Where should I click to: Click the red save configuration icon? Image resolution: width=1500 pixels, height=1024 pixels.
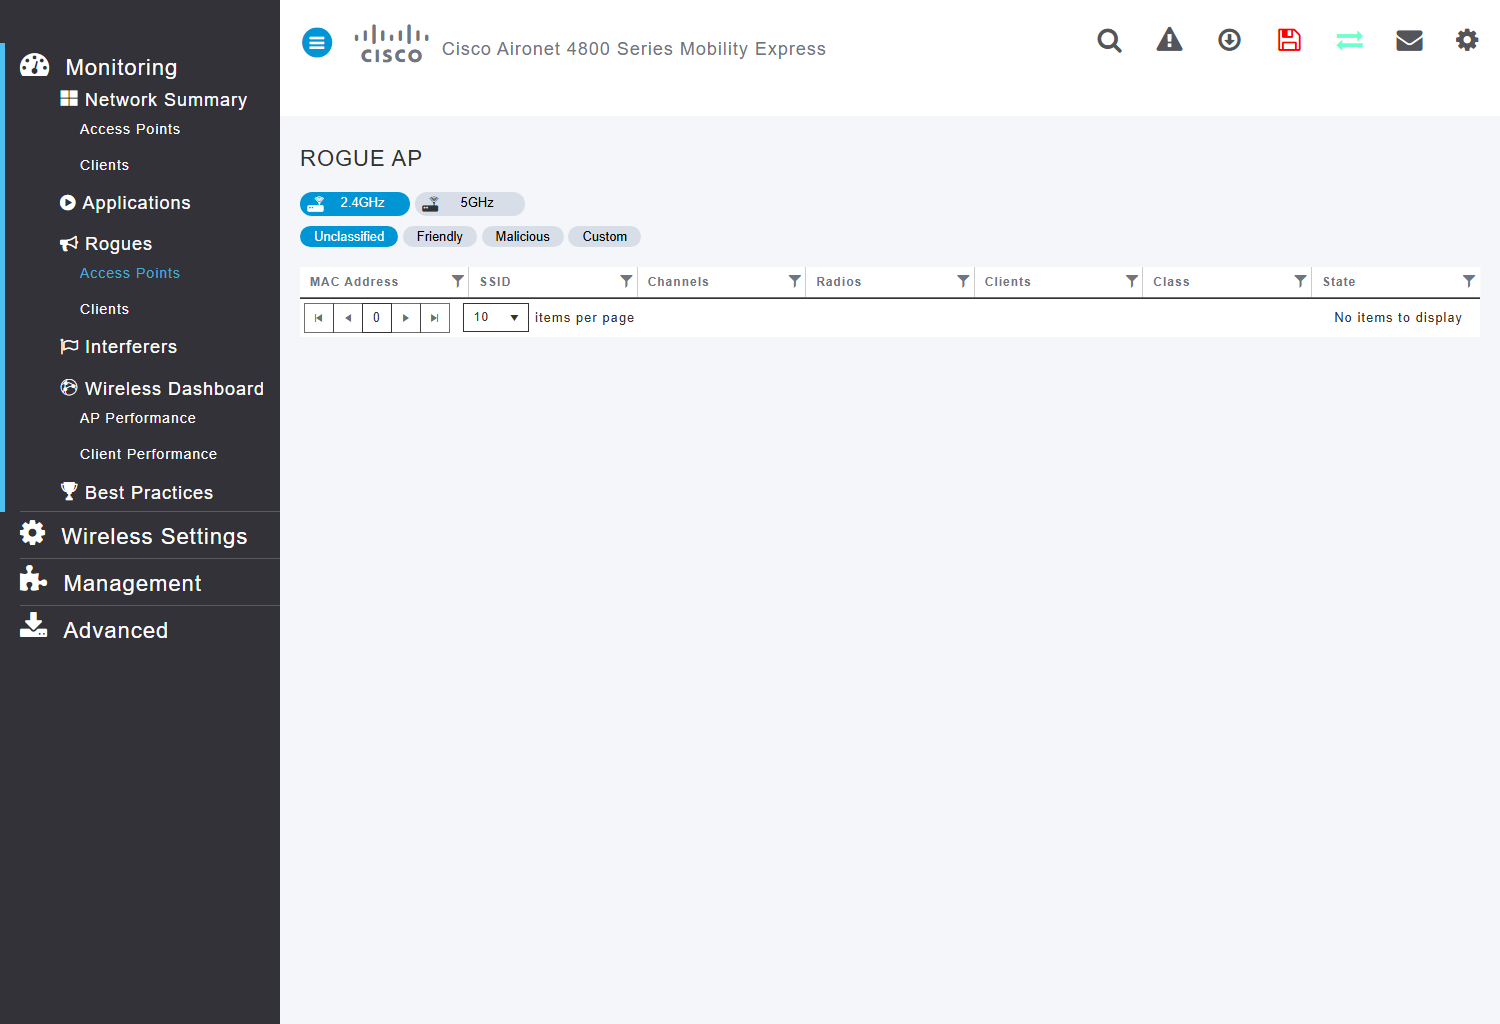click(x=1289, y=40)
